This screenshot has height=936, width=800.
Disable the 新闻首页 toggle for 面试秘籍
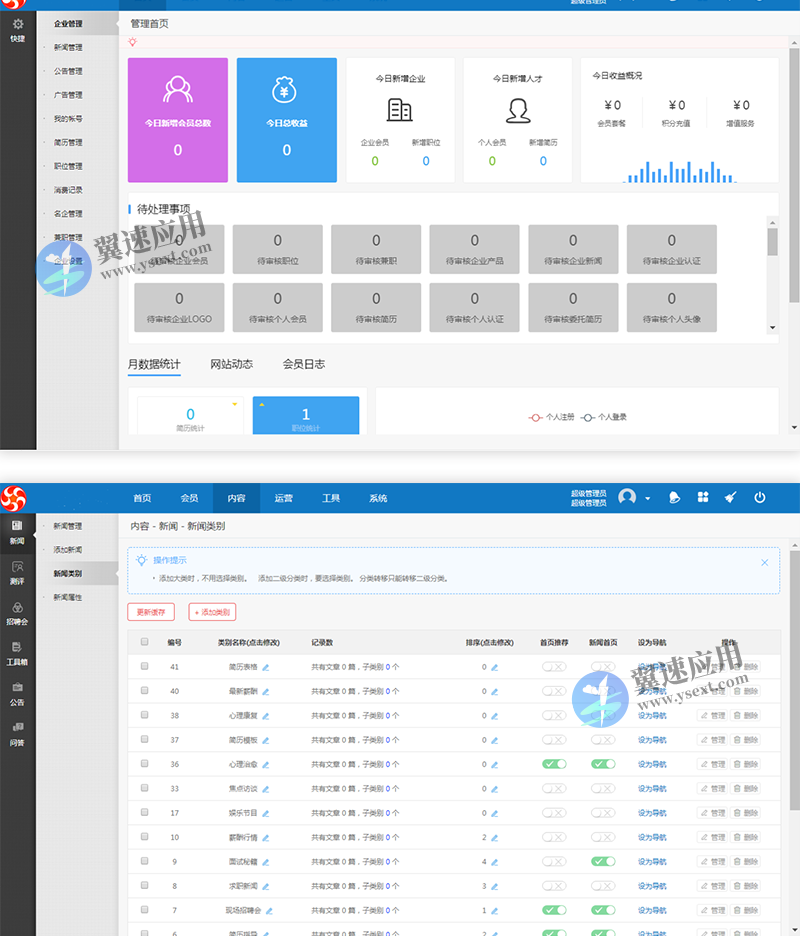[603, 861]
